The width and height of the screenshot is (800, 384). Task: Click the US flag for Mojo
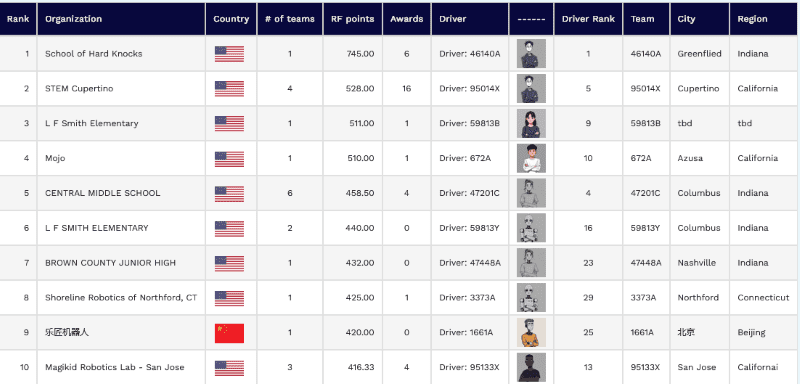[229, 159]
